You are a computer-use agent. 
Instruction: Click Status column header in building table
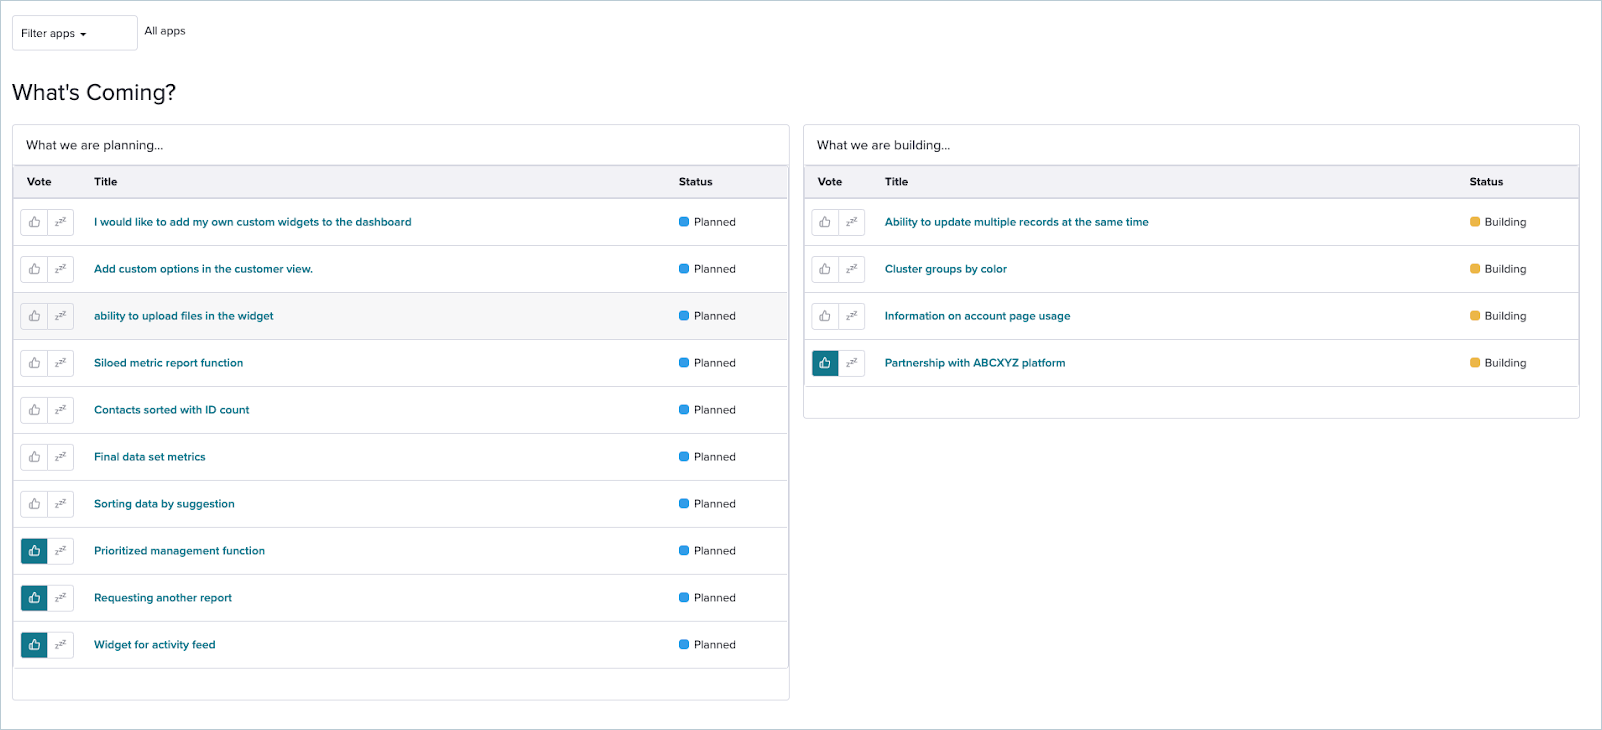[1486, 182]
